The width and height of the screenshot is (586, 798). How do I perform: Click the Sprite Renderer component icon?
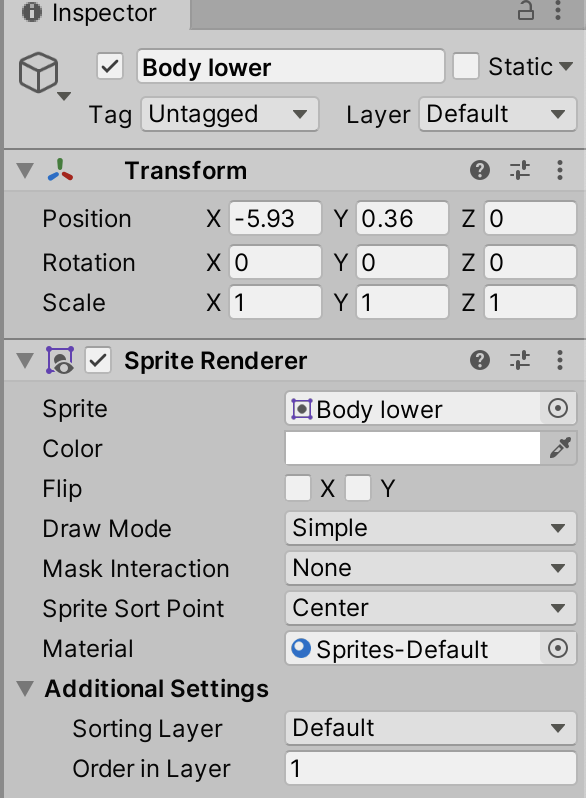click(60, 360)
